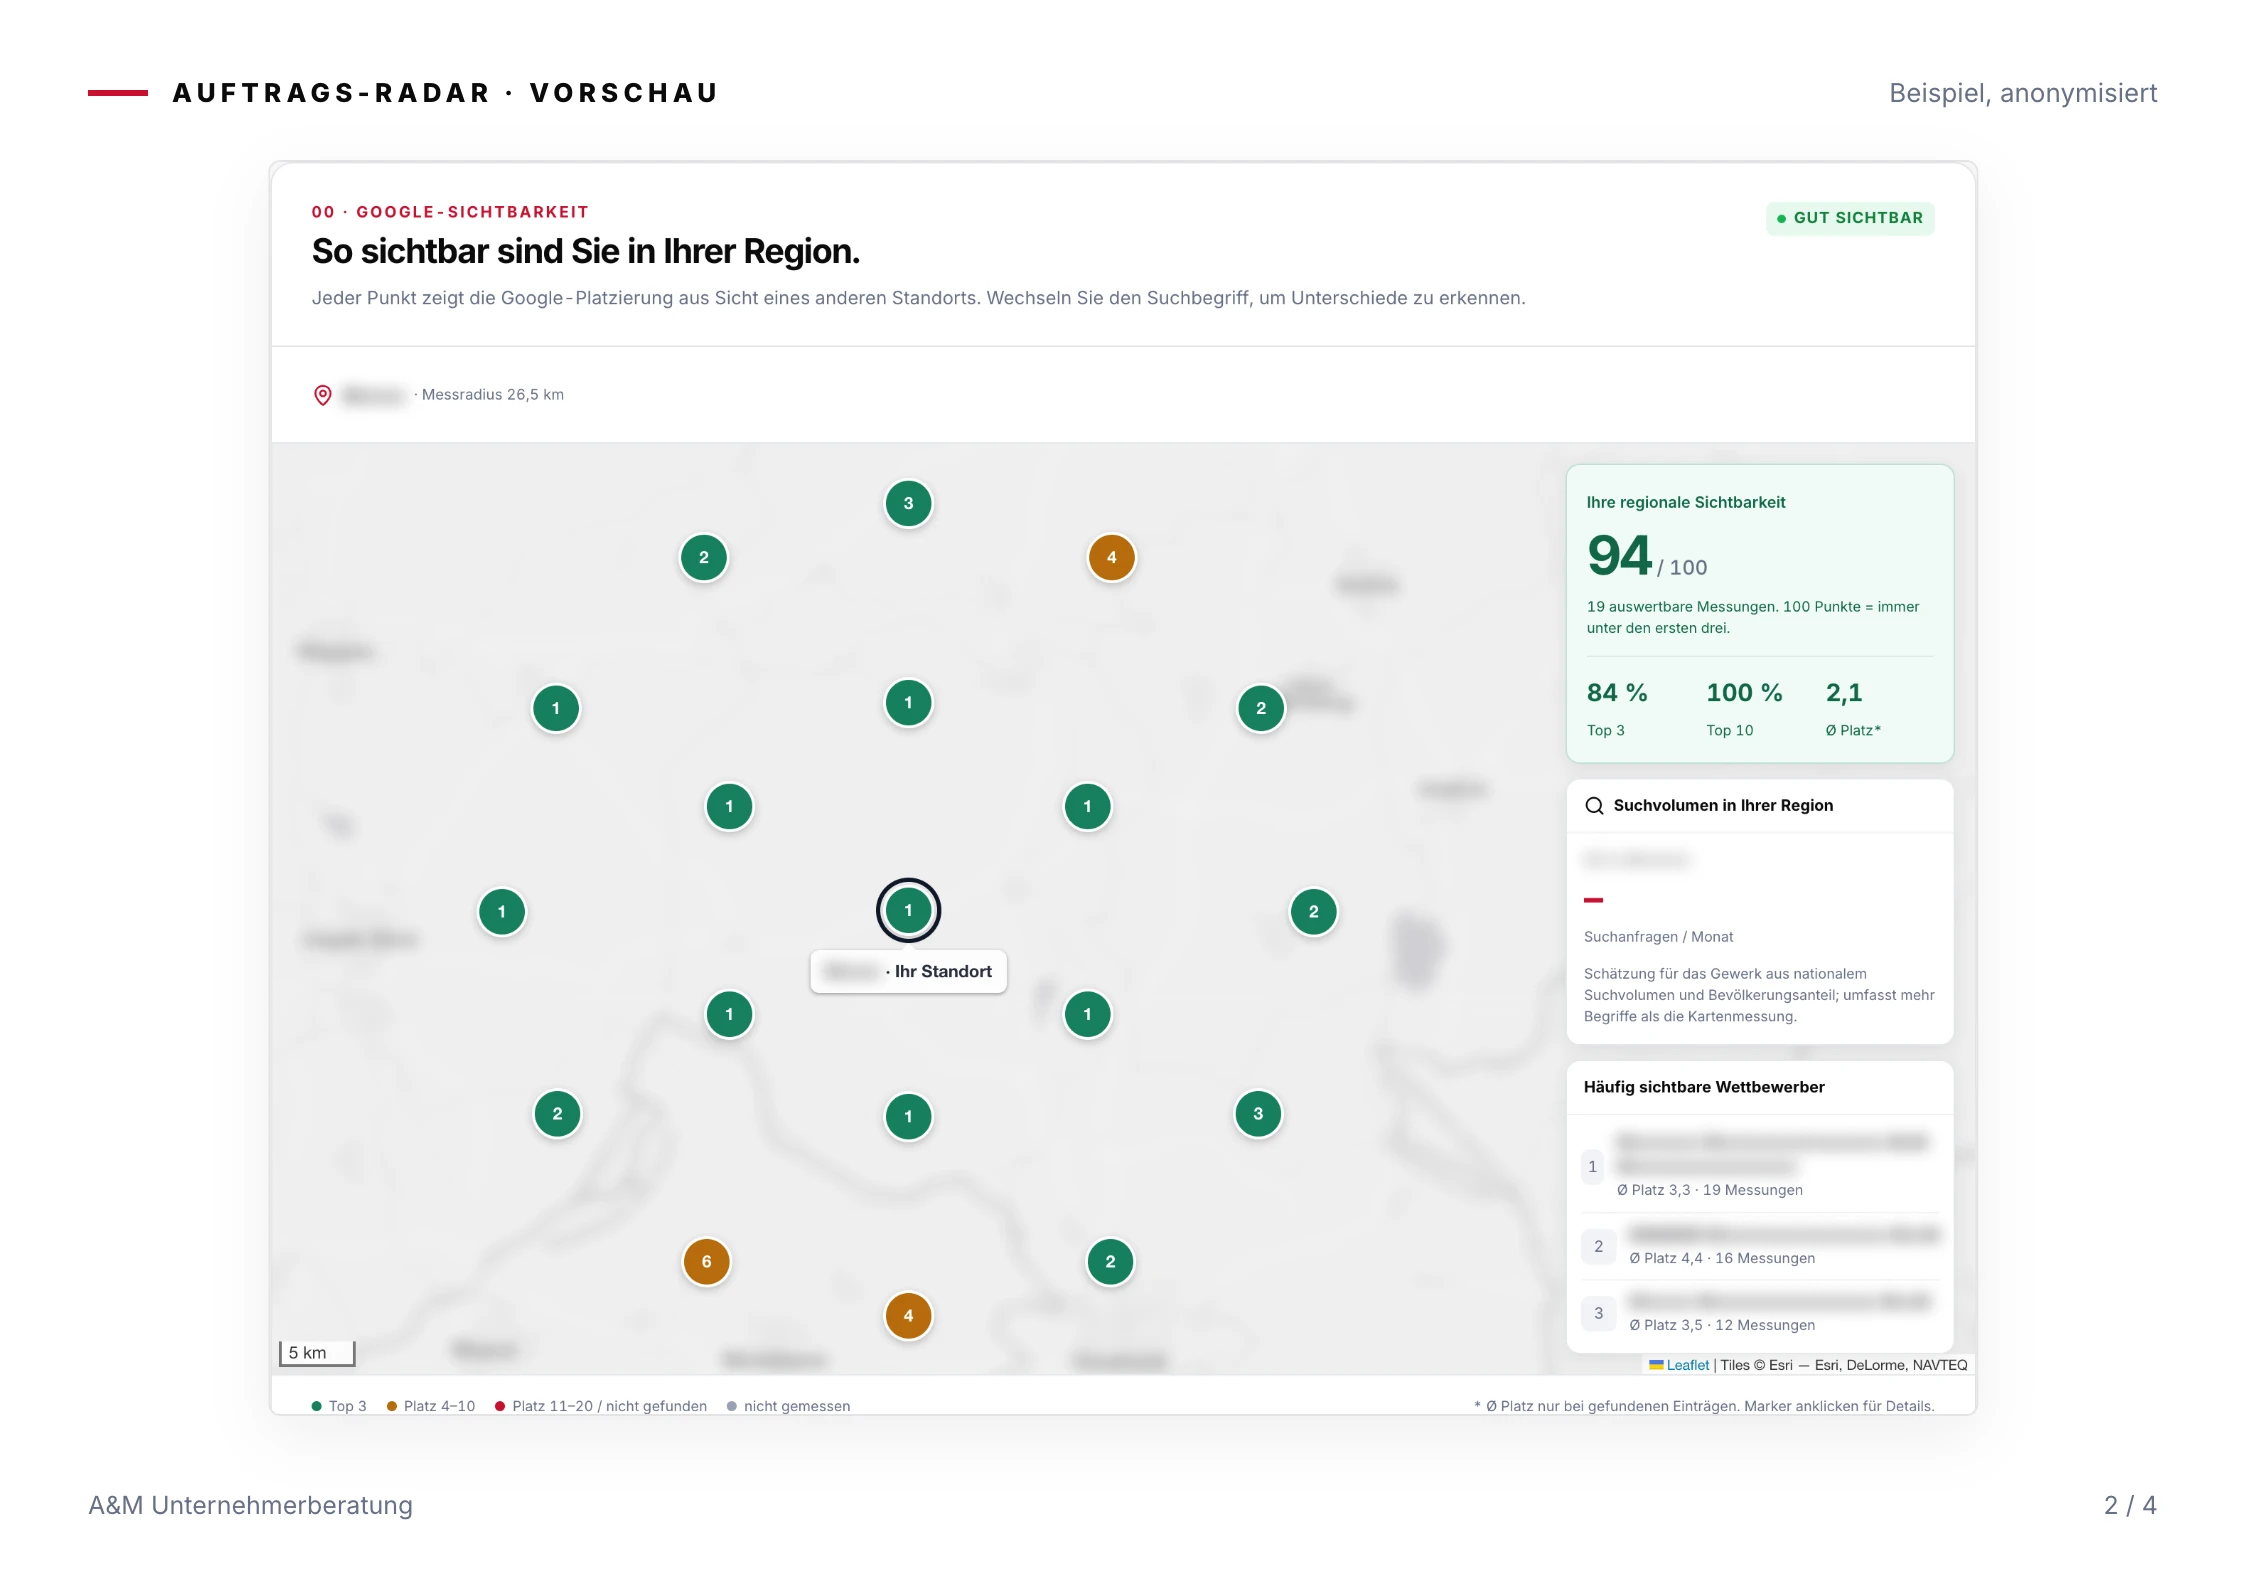Click the red location pin icon beside Messradius
2246x1588 pixels.
[x=322, y=395]
